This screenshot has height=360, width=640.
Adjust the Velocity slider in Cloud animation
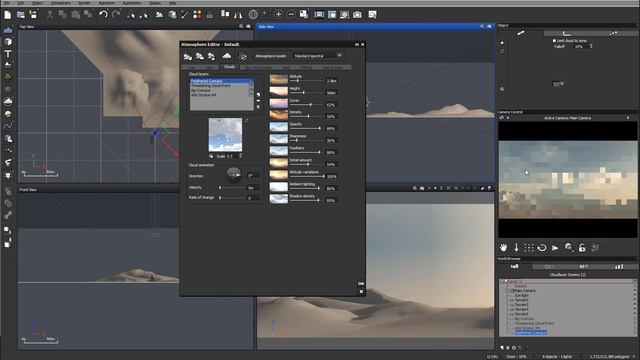tap(232, 187)
